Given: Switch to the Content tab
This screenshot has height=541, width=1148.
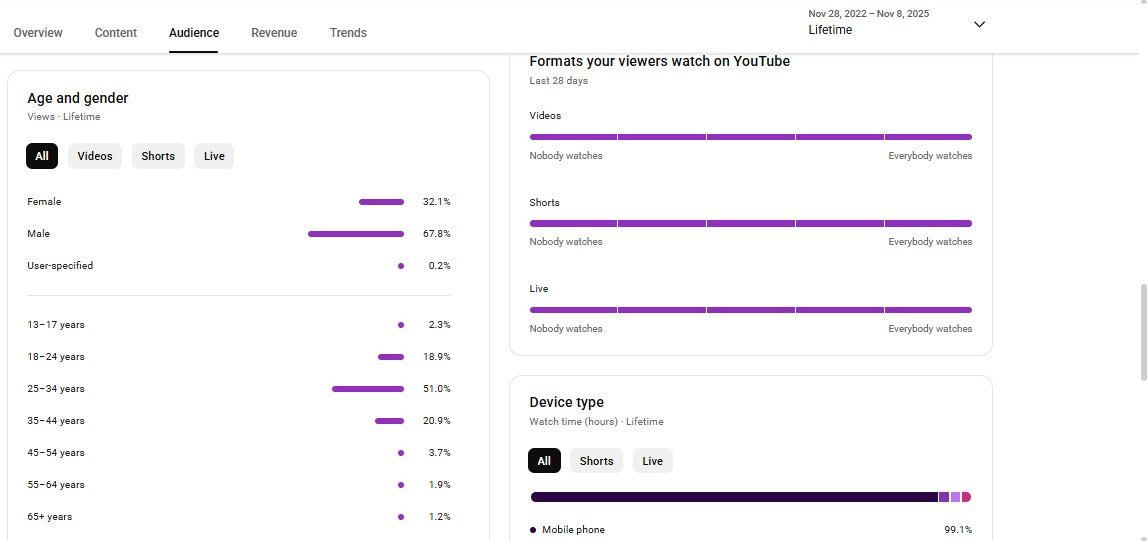Looking at the screenshot, I should tap(116, 33).
